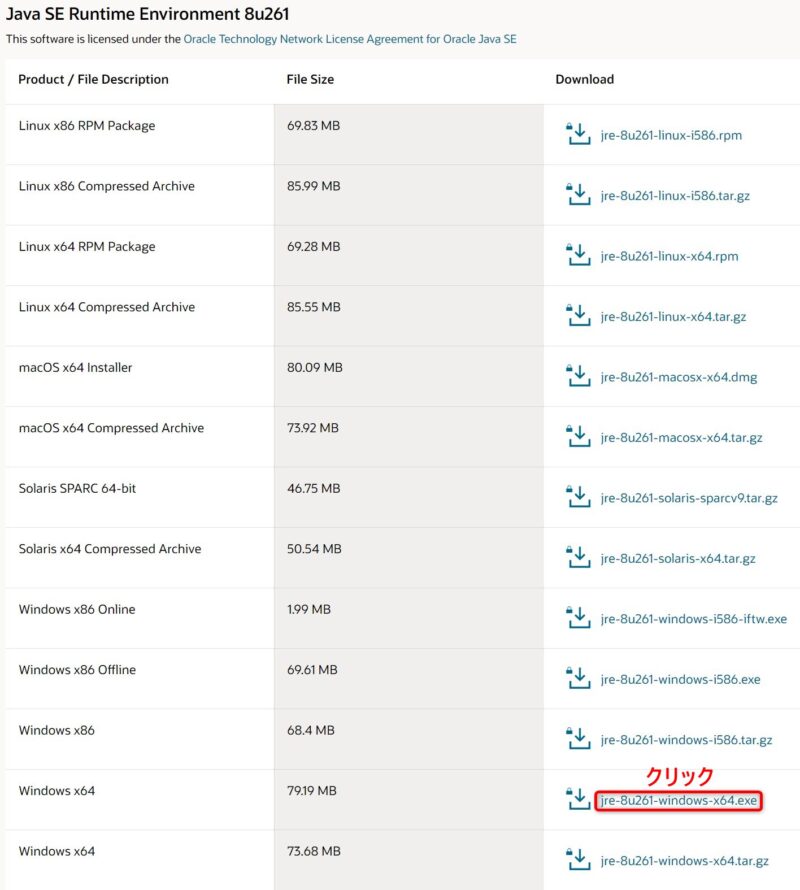The image size is (800, 890).
Task: Click download icon for jre-8u261-solaris-x64.tar.gz
Action: click(578, 558)
